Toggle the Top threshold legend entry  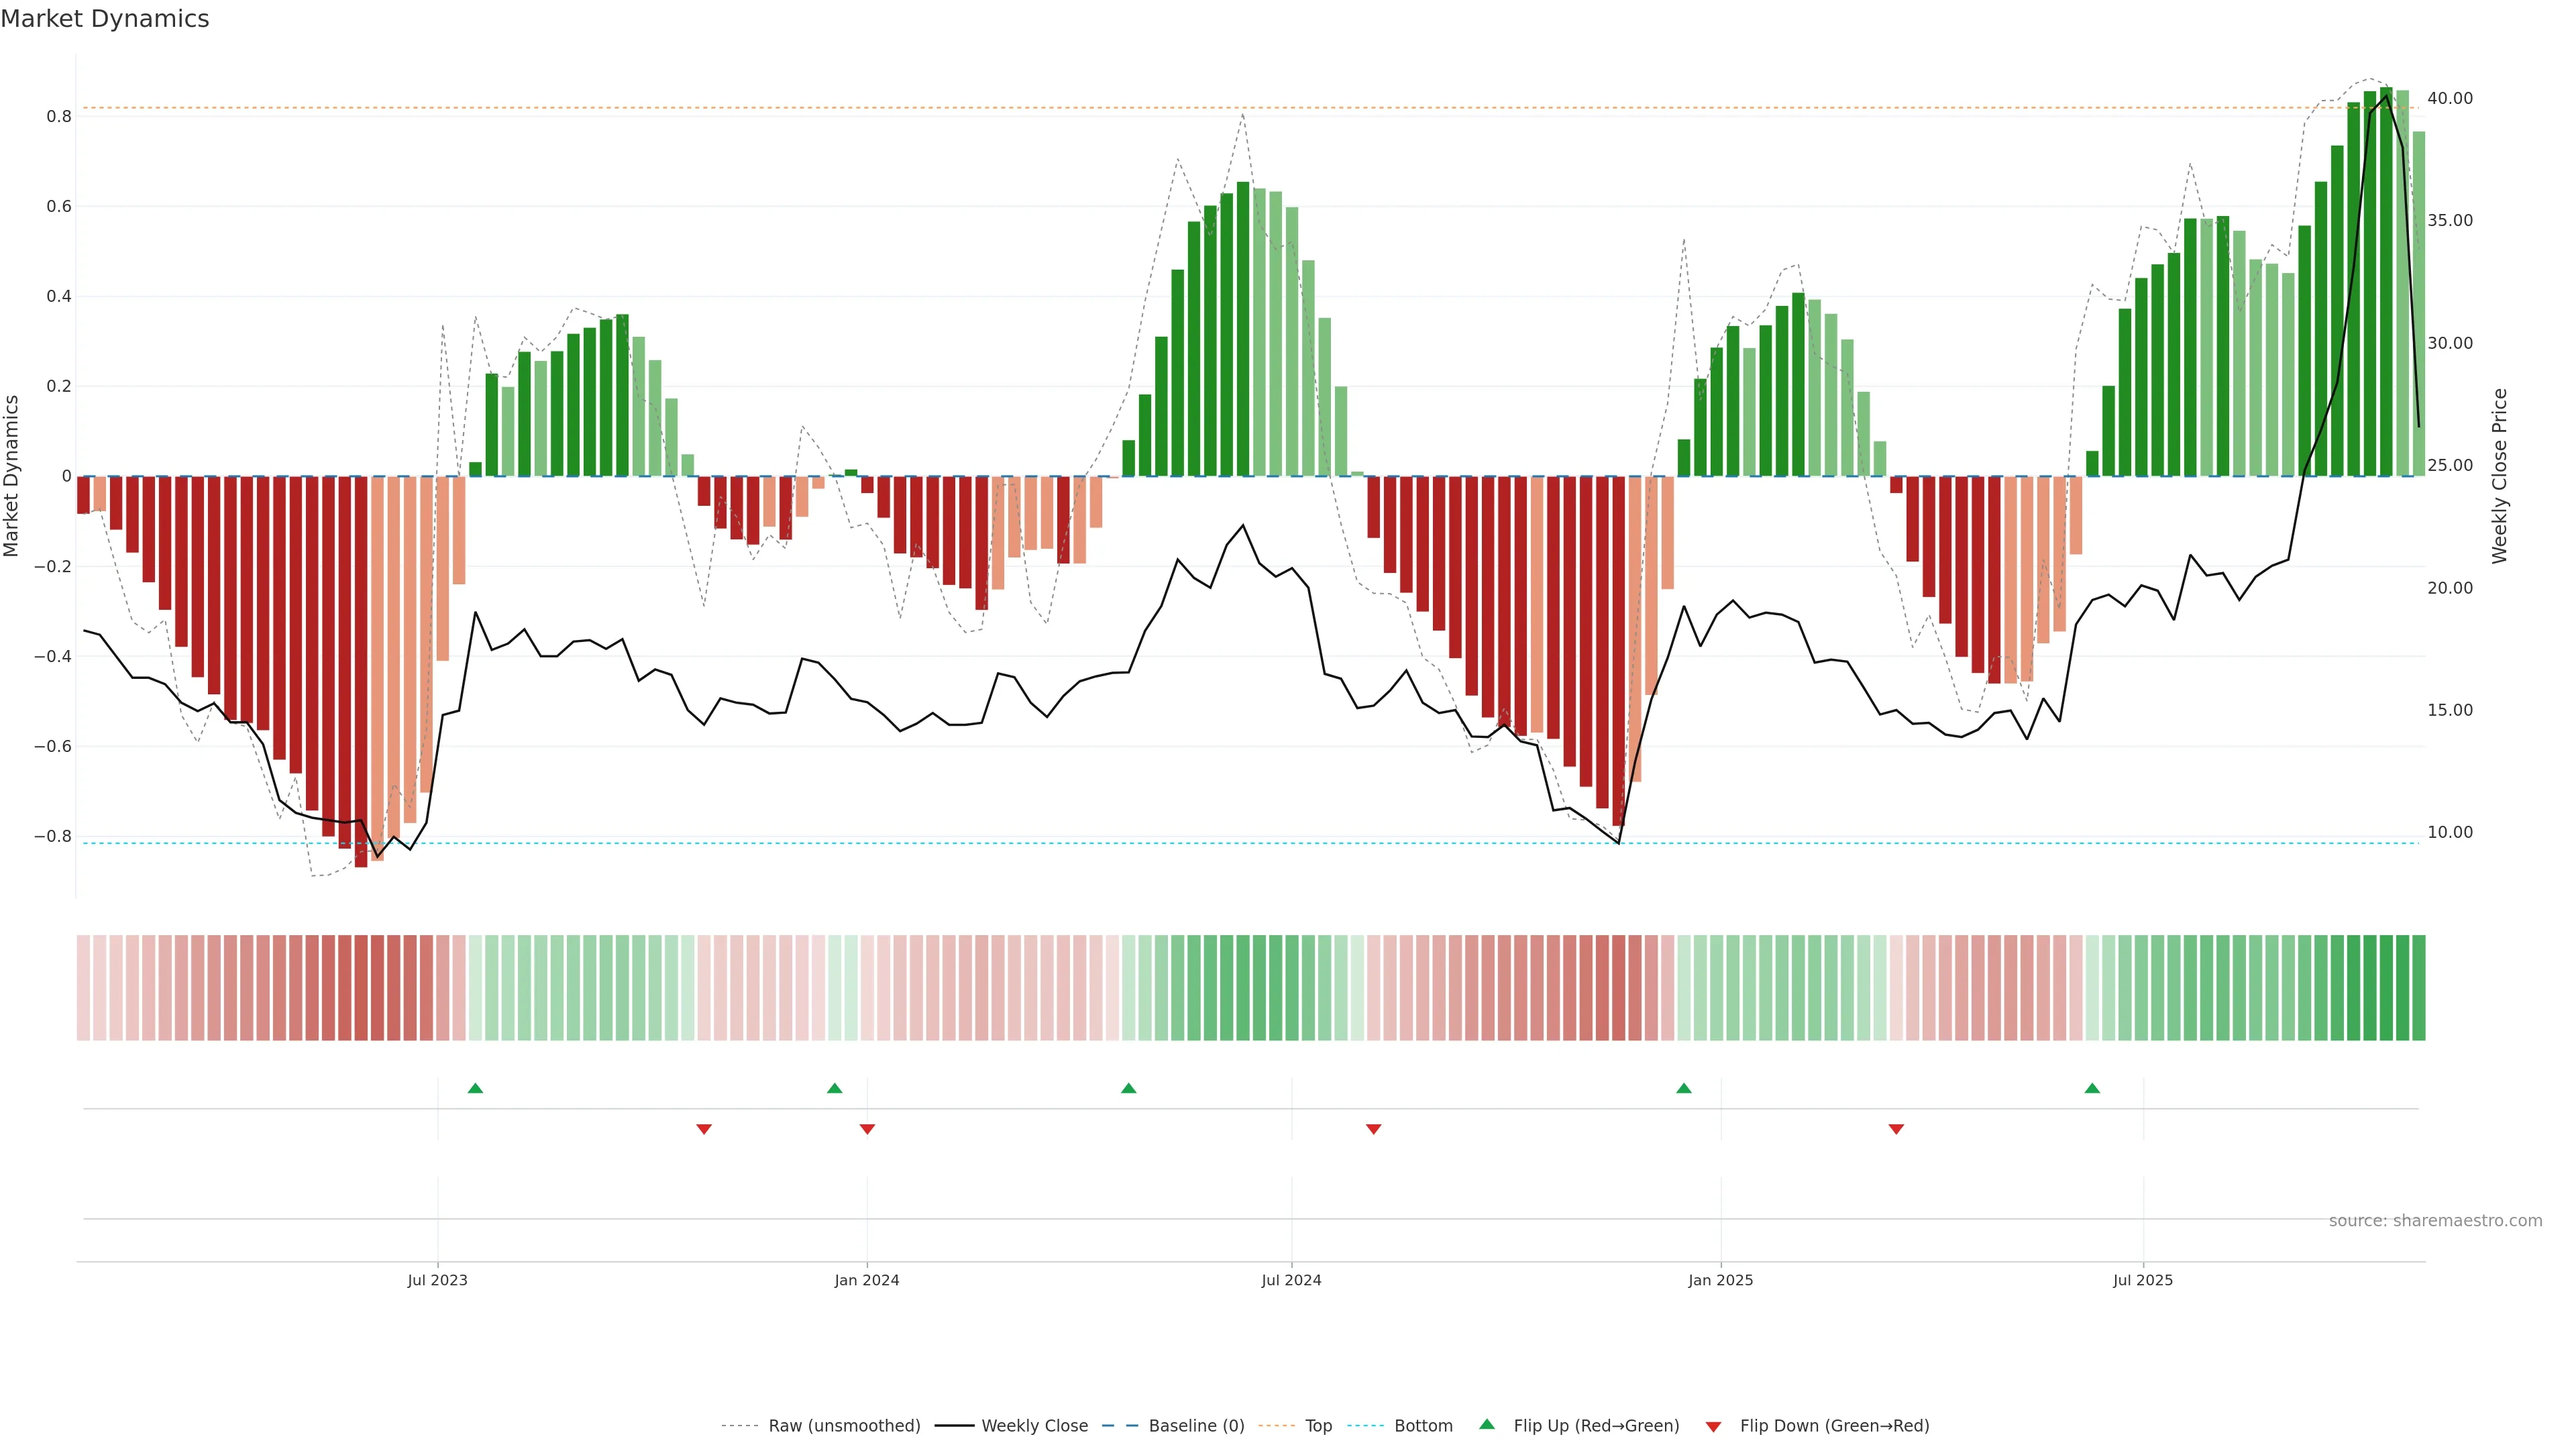[1318, 1426]
